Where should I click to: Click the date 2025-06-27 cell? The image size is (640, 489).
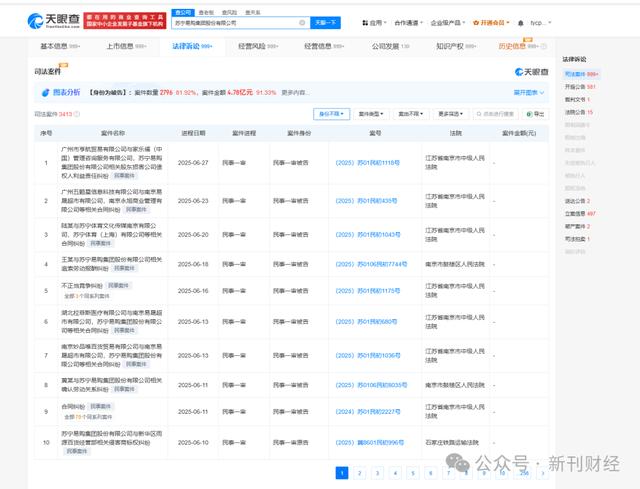tap(193, 163)
